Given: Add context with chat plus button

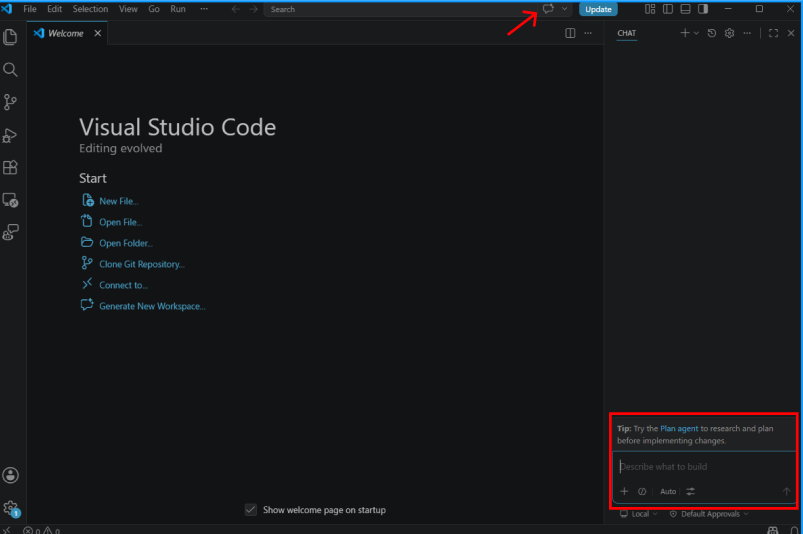Looking at the screenshot, I should [624, 492].
